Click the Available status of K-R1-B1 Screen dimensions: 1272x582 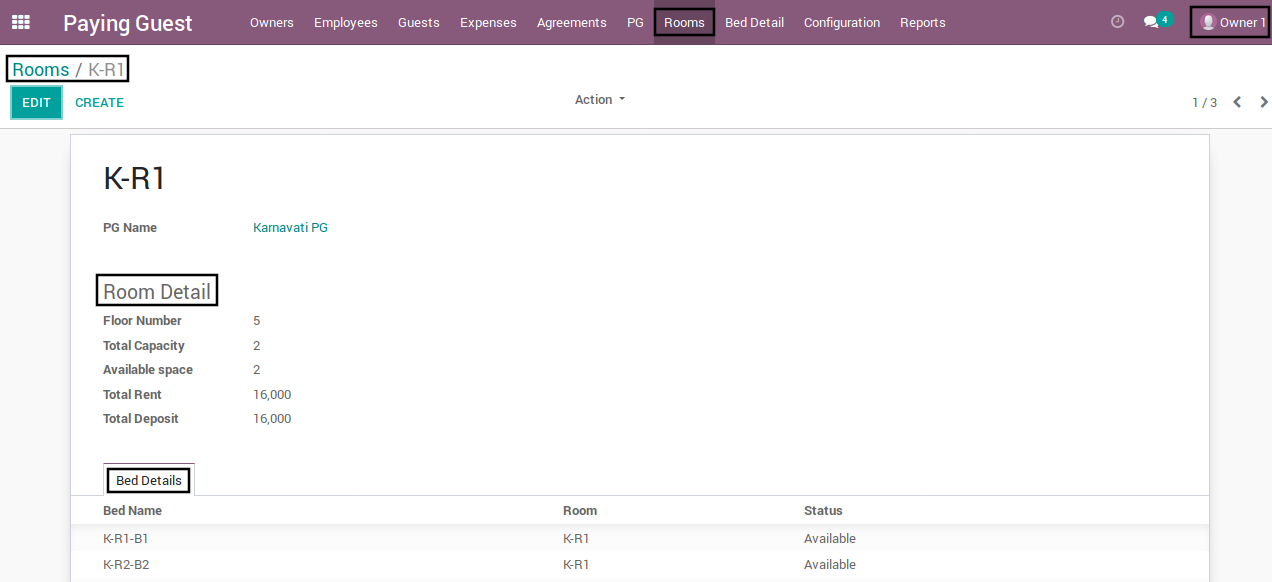[x=830, y=539]
